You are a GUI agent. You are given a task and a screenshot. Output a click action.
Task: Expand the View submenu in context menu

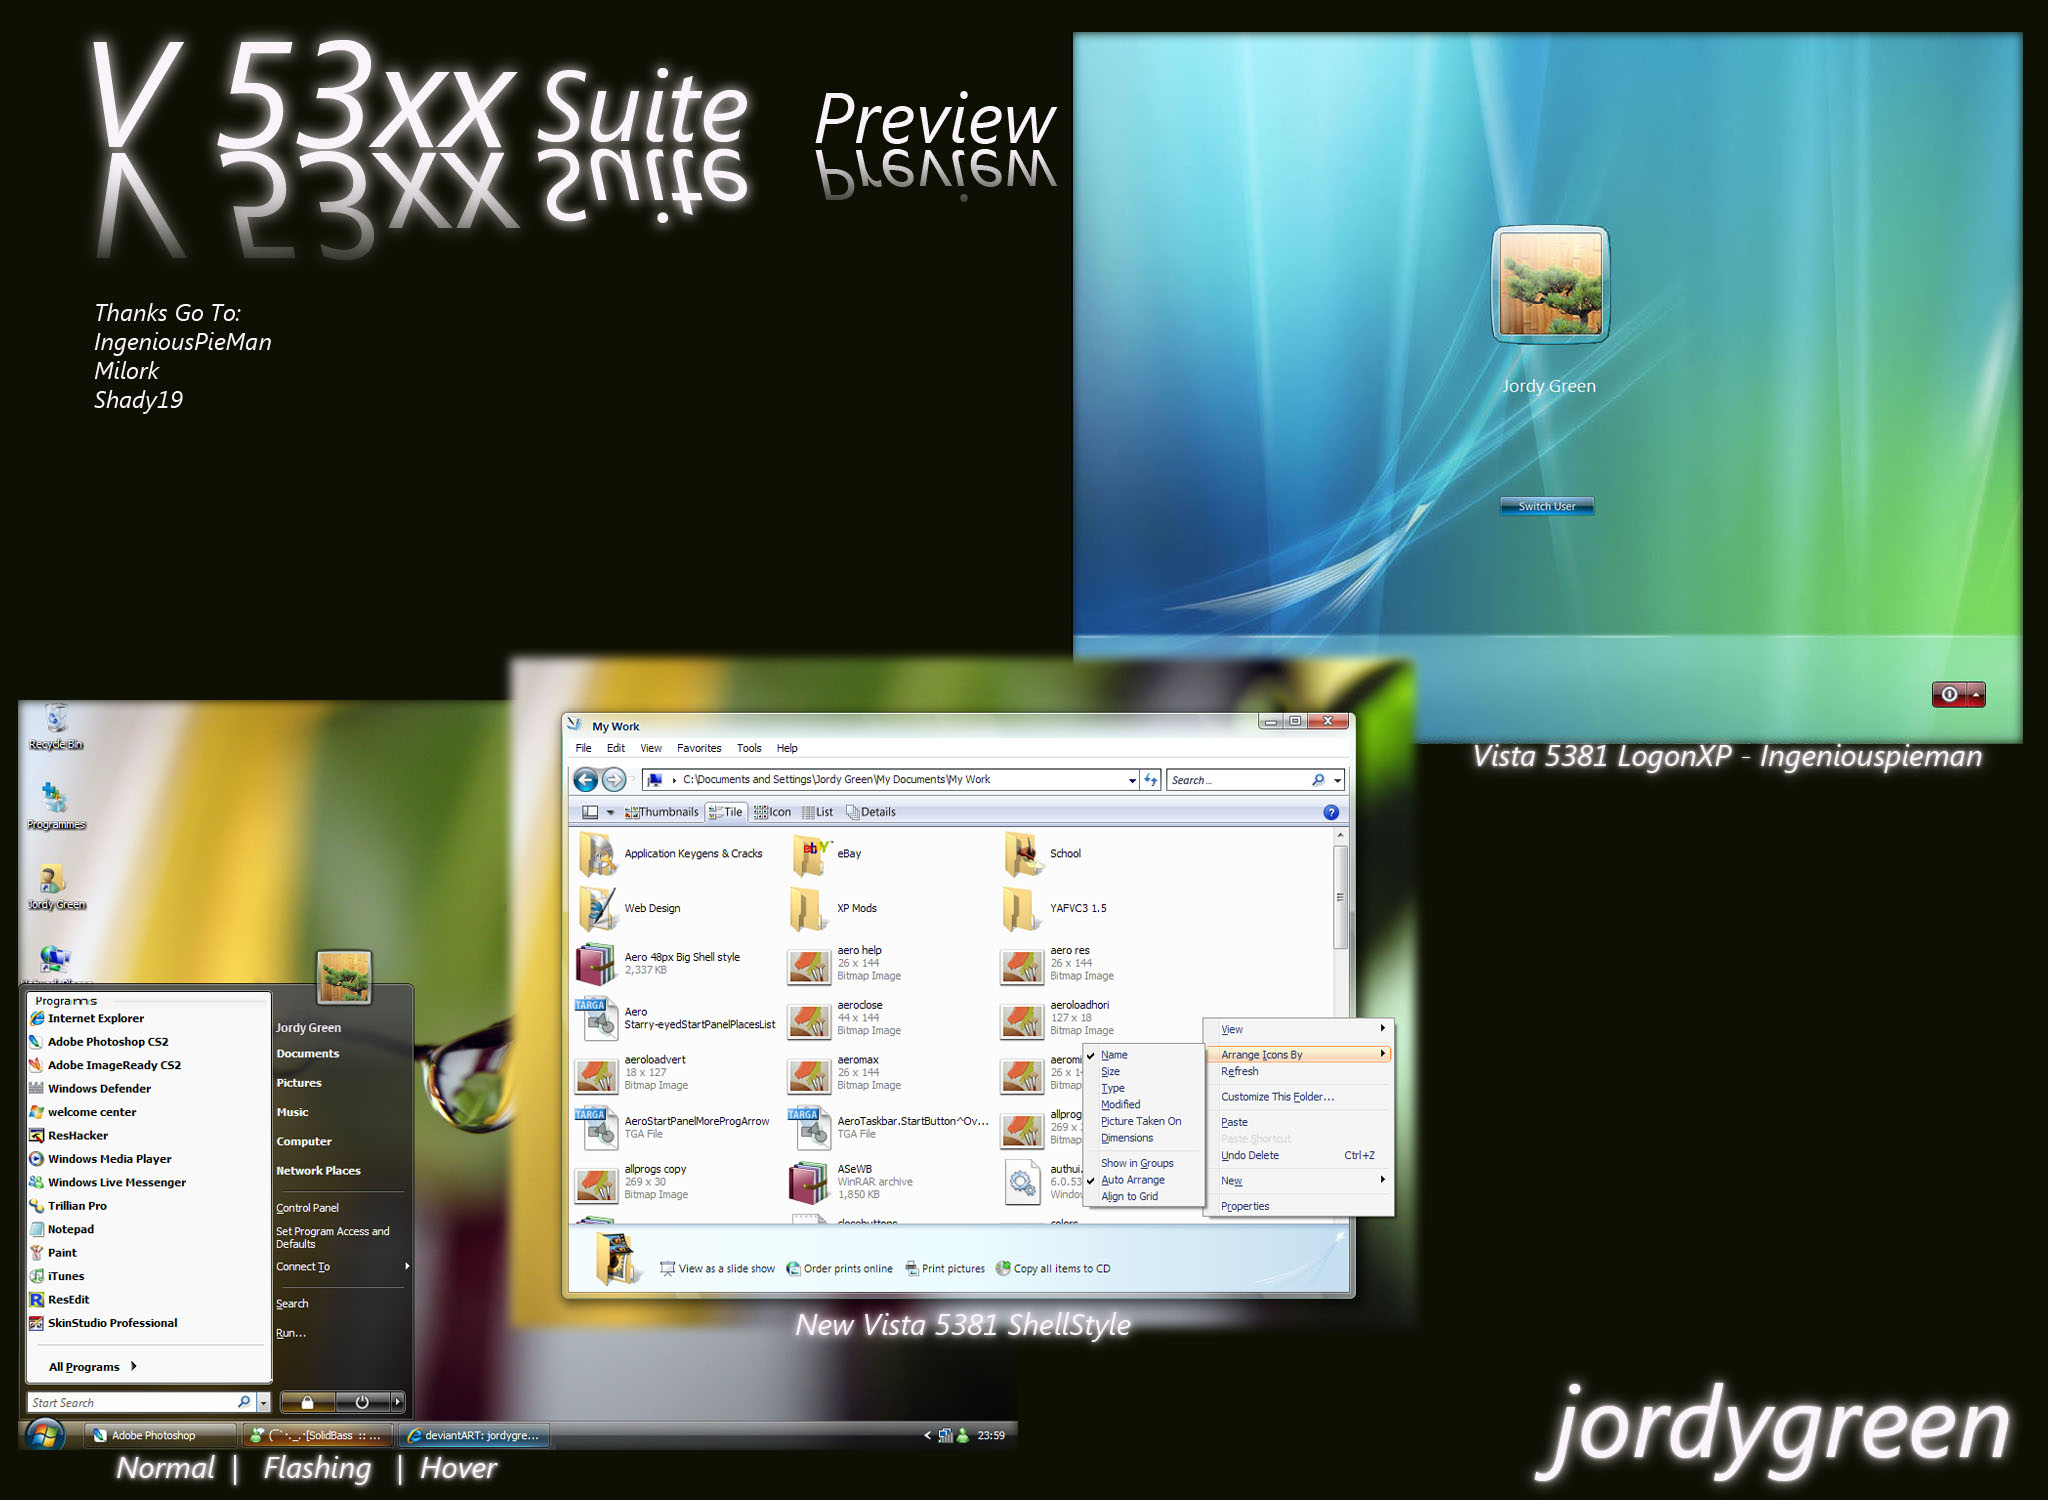1299,1029
